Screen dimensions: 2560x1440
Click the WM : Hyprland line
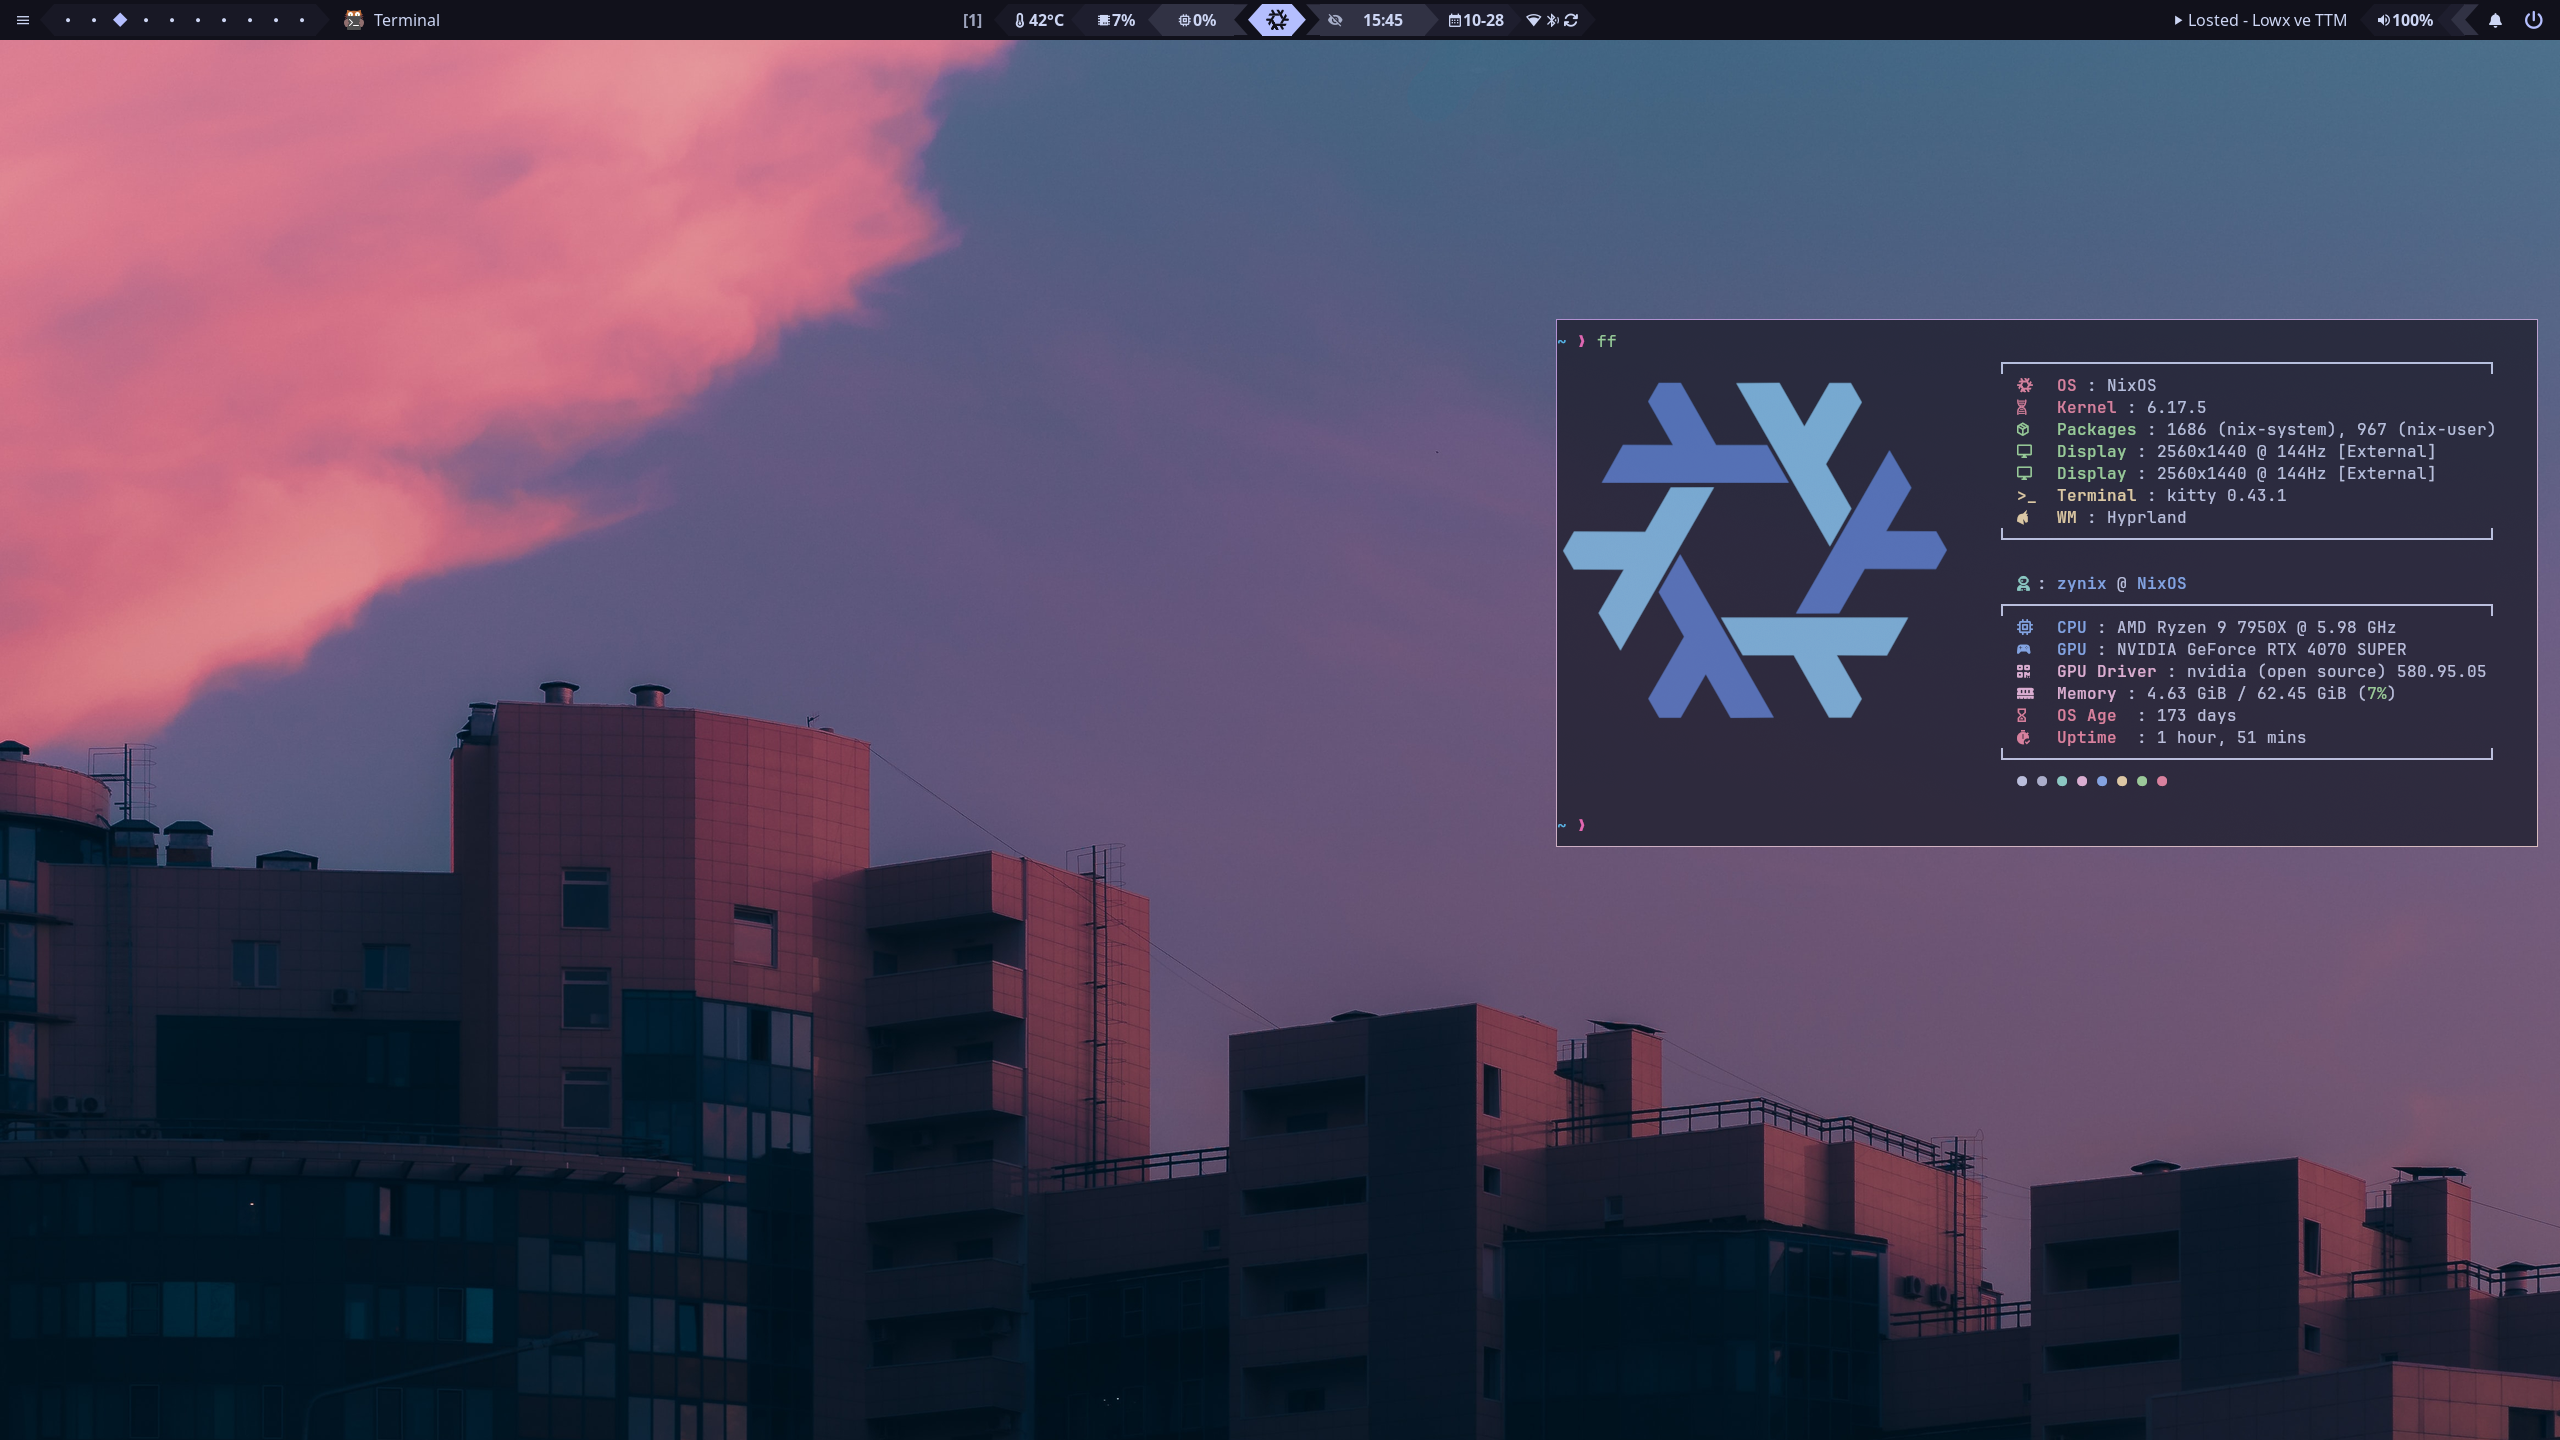click(2121, 517)
